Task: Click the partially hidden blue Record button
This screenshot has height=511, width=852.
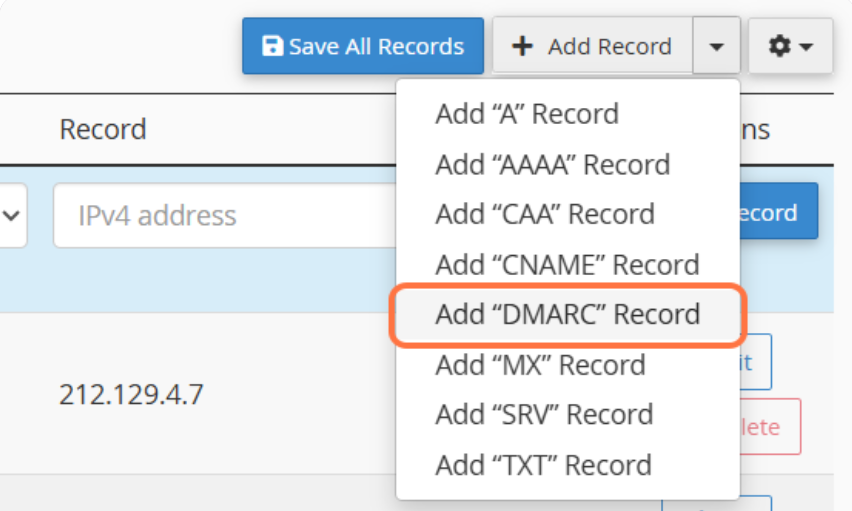Action: coord(778,212)
